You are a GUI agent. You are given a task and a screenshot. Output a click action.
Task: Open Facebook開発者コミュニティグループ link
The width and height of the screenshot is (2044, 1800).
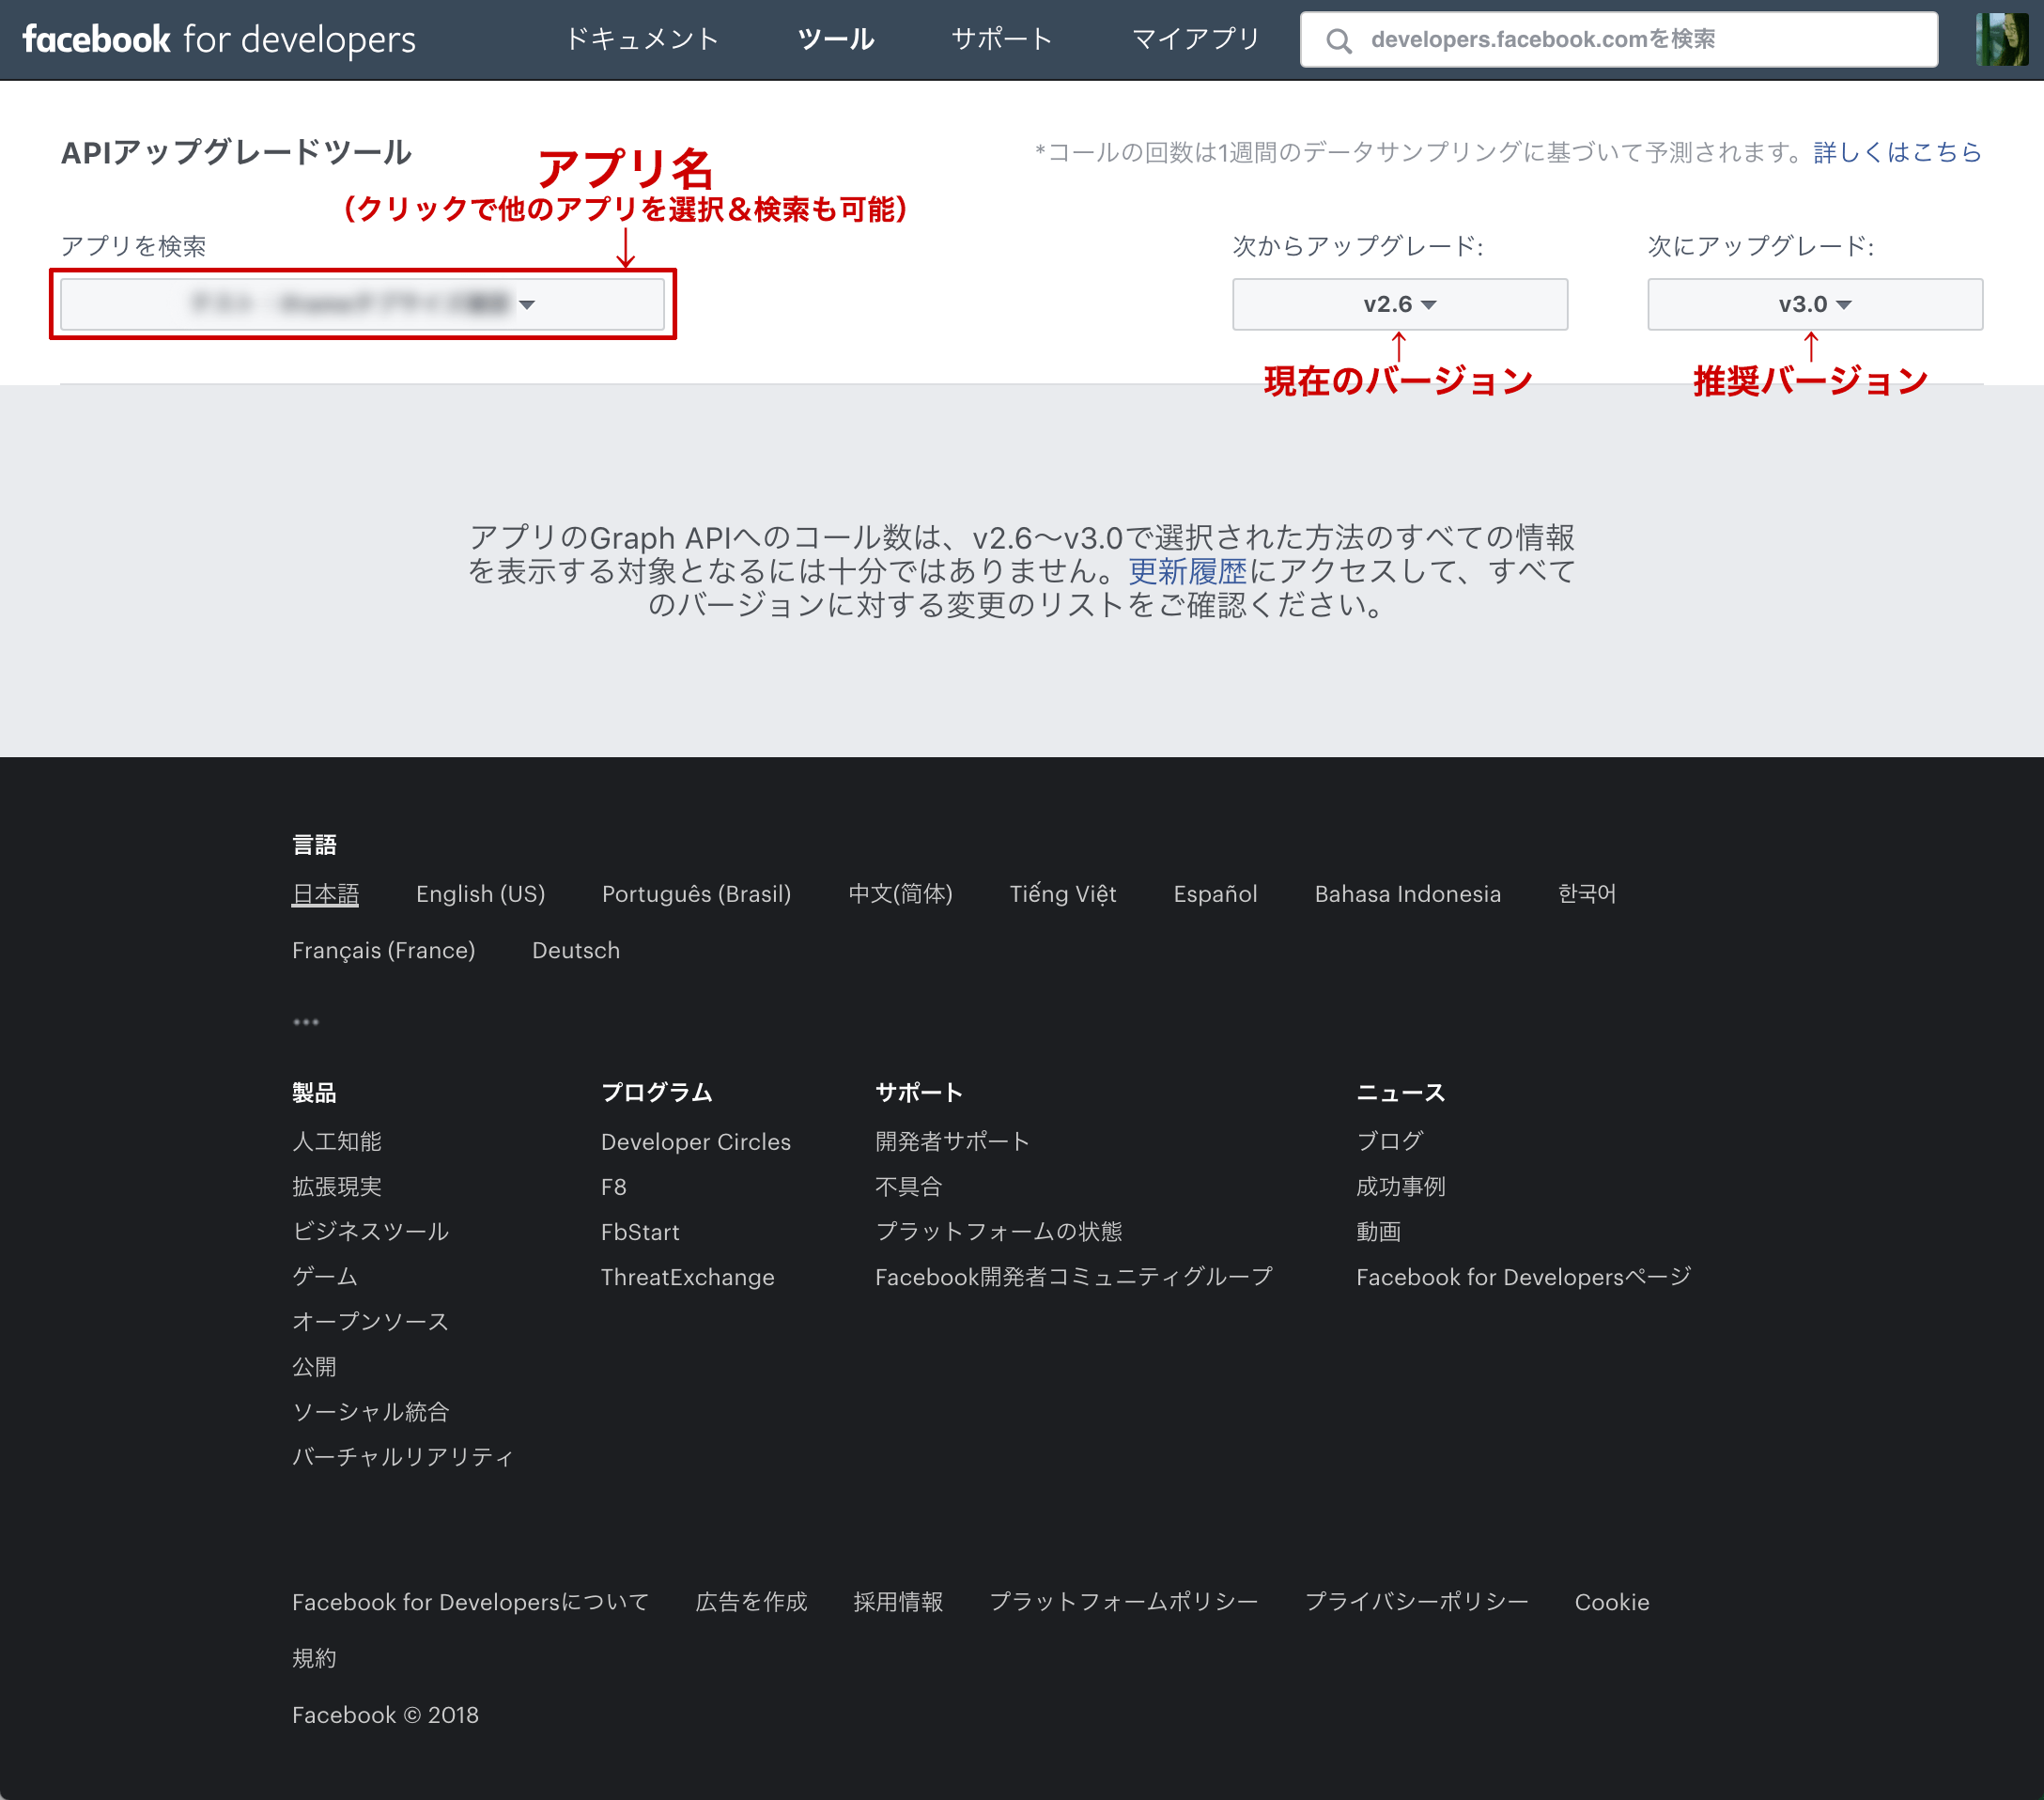coord(1073,1276)
